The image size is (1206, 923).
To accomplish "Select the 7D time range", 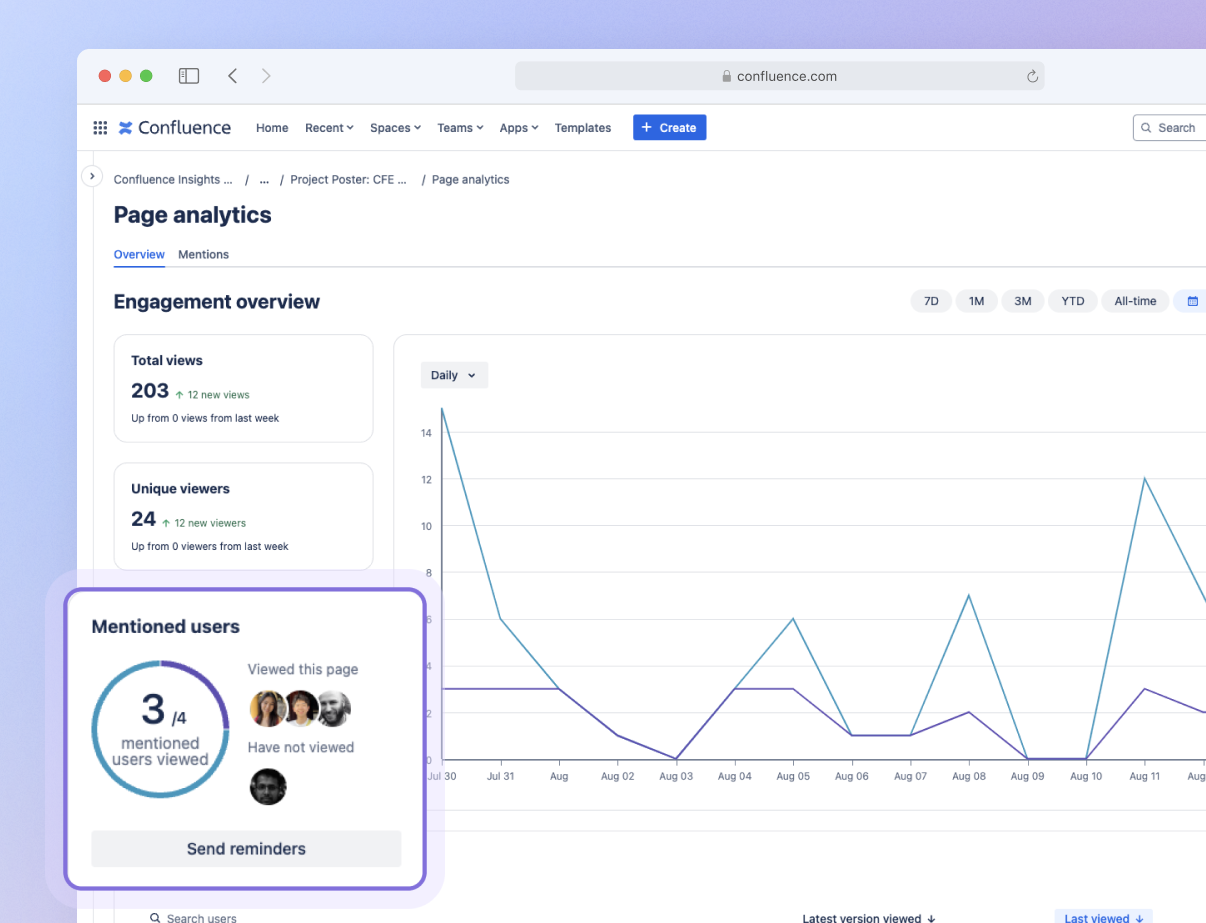I will coord(931,300).
